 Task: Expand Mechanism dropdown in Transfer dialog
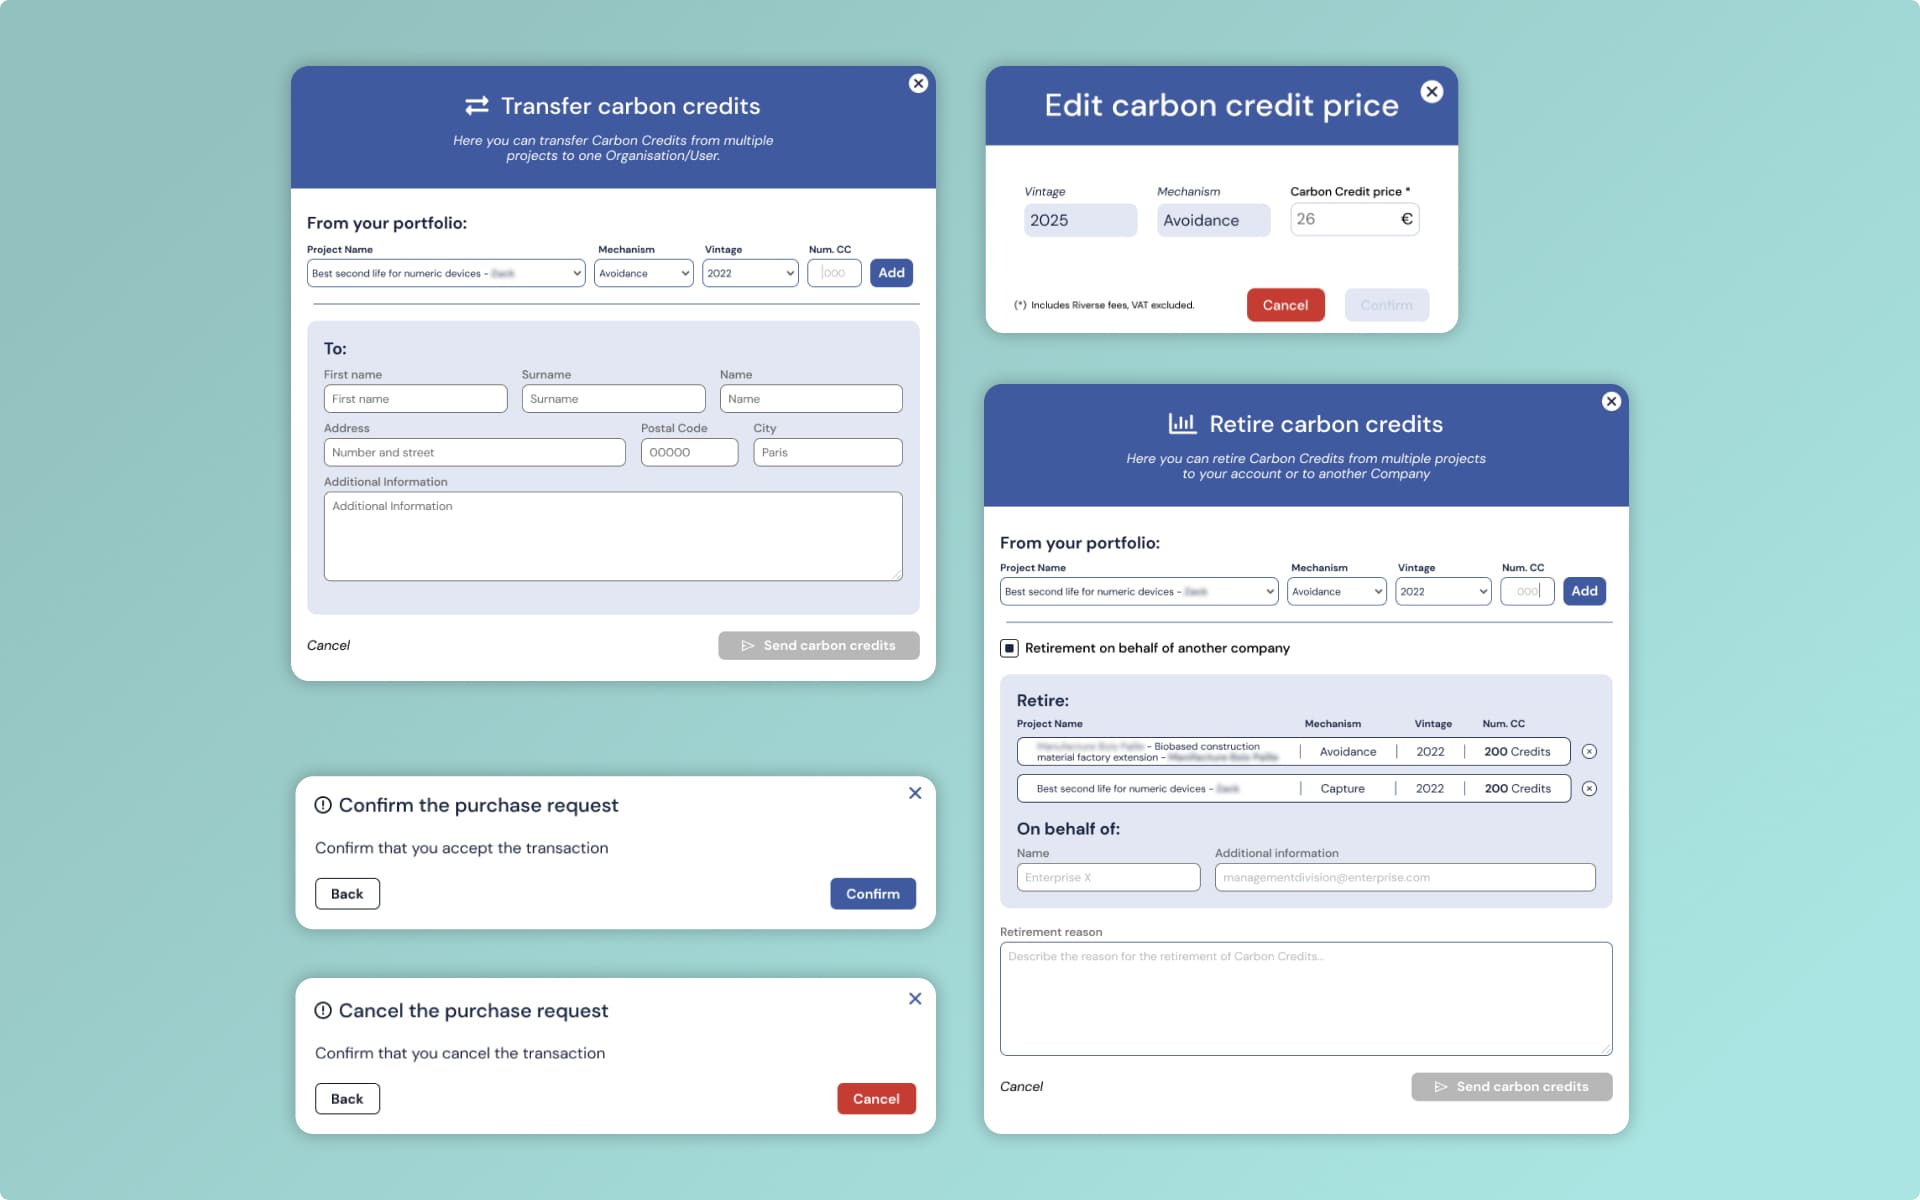tap(643, 273)
